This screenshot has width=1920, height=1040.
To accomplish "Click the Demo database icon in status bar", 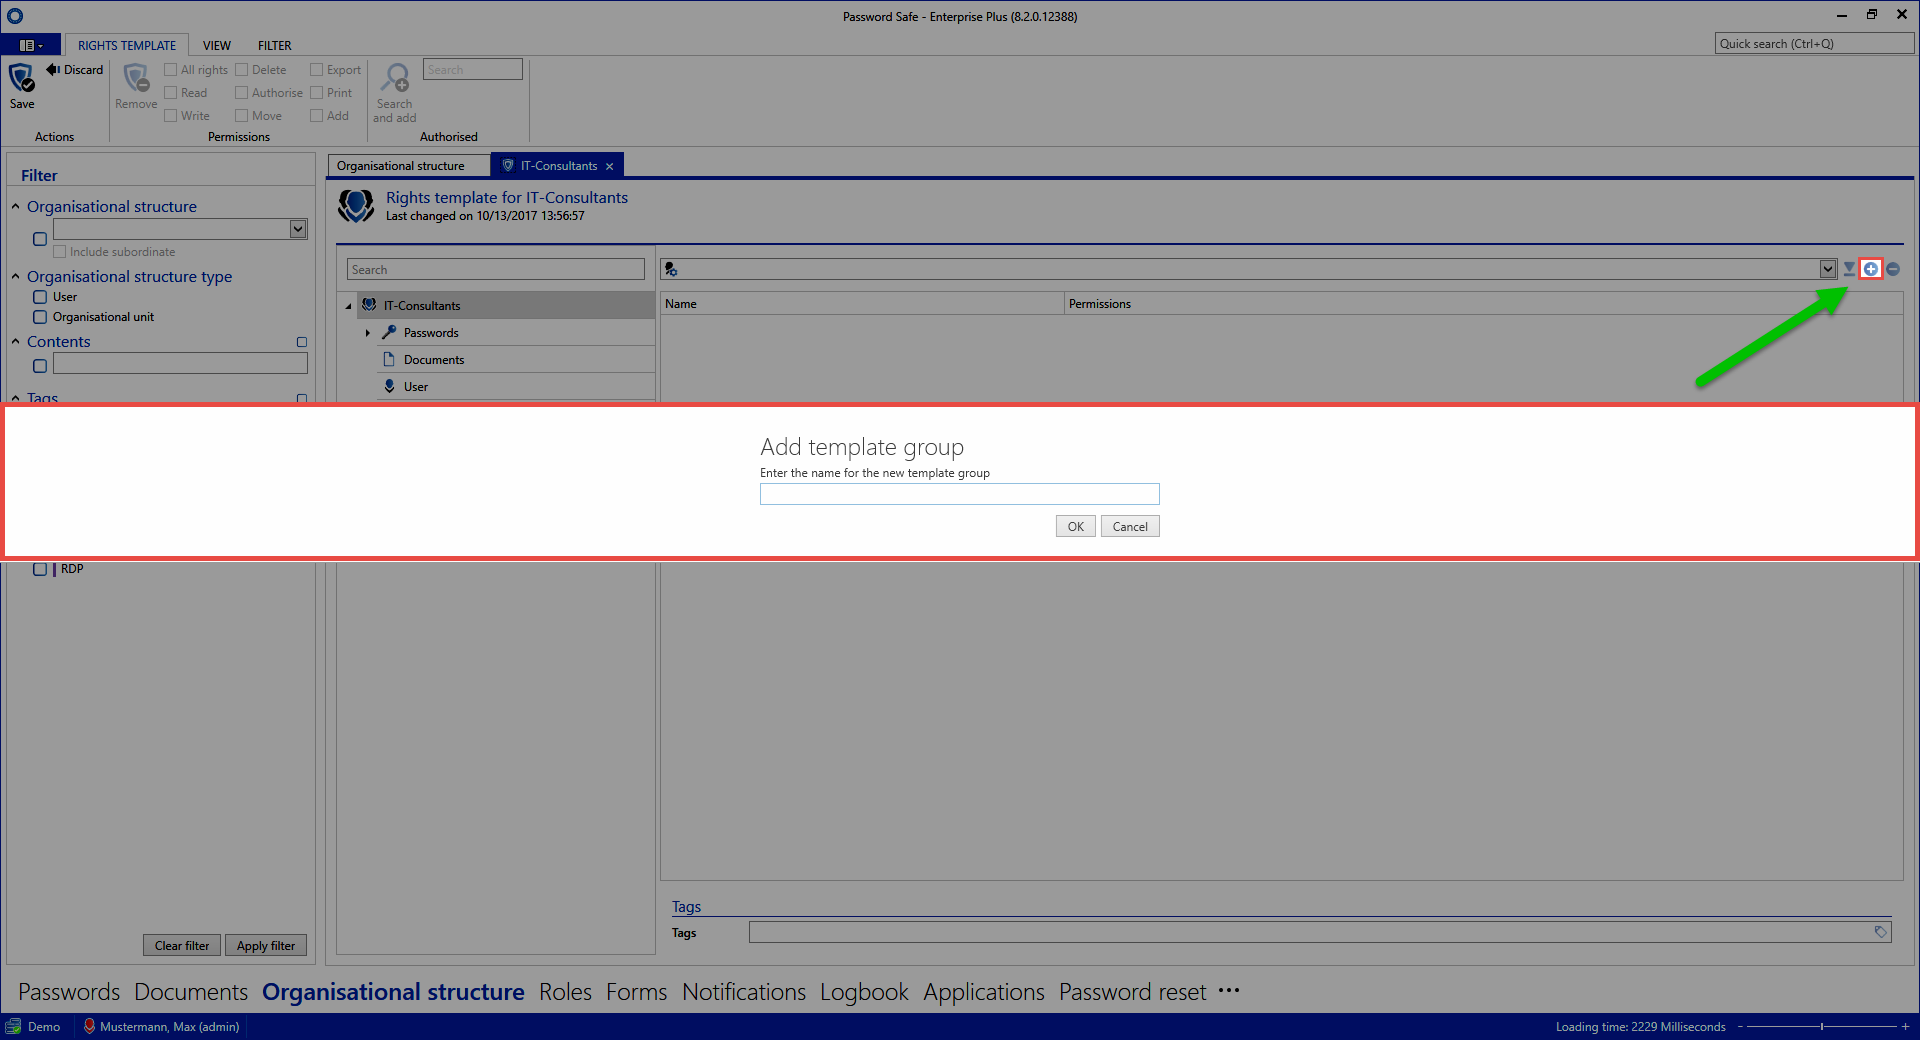I will point(13,1026).
